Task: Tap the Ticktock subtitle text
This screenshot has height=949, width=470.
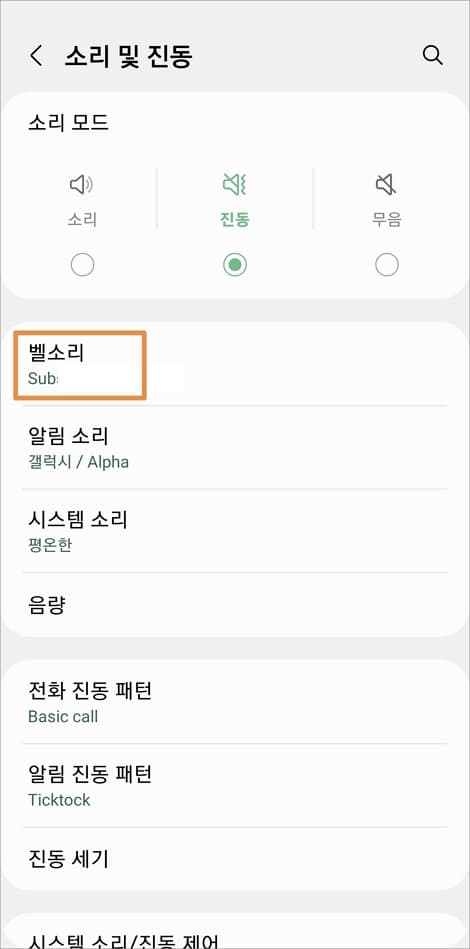Action: (59, 800)
